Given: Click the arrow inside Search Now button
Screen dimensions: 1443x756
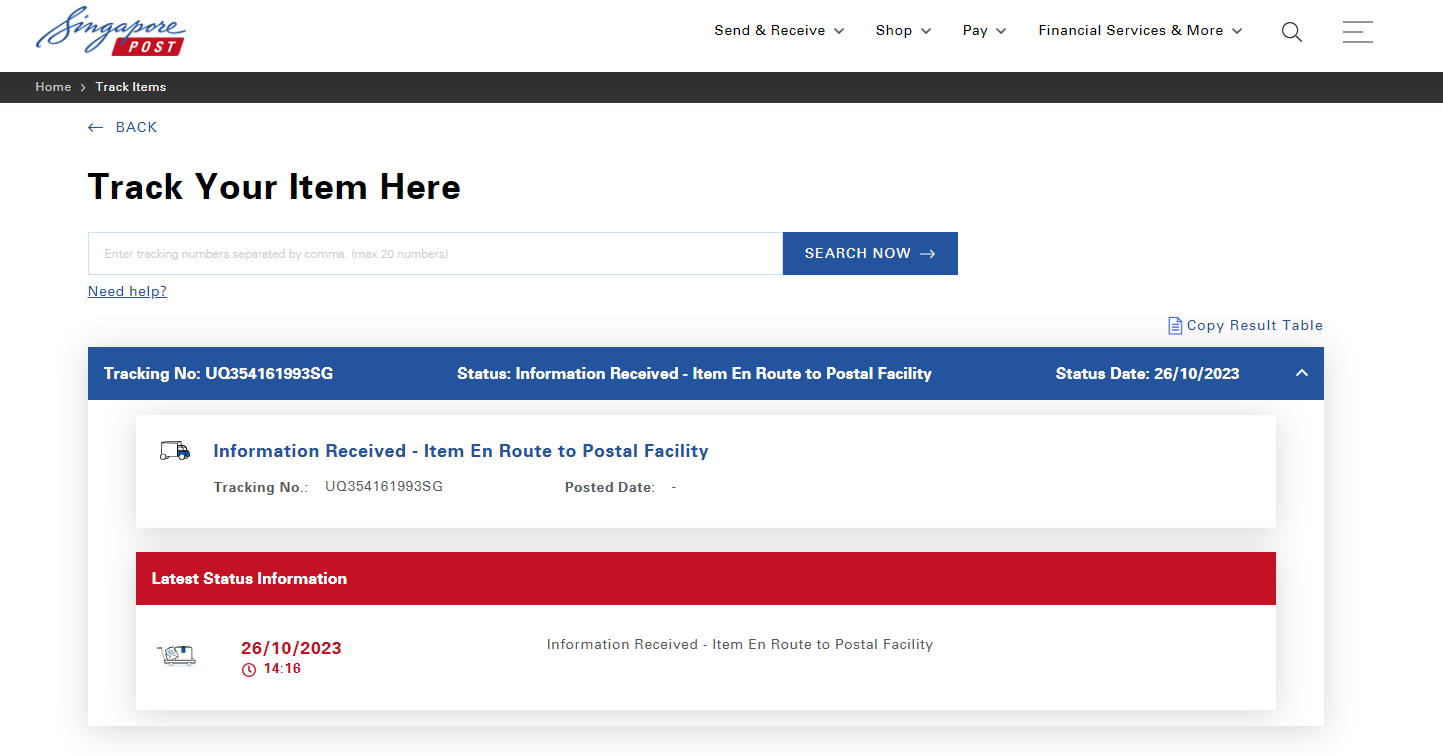Looking at the screenshot, I should 927,254.
